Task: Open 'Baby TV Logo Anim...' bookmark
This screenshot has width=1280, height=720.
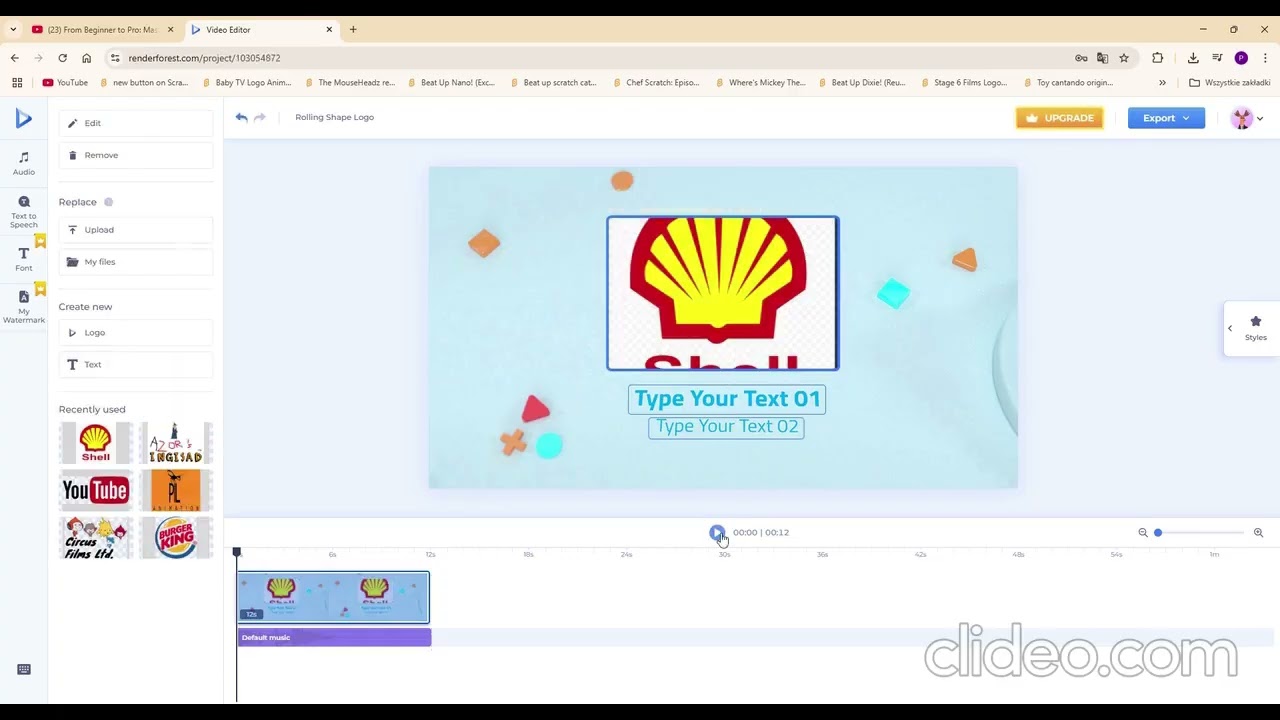Action: pos(245,83)
